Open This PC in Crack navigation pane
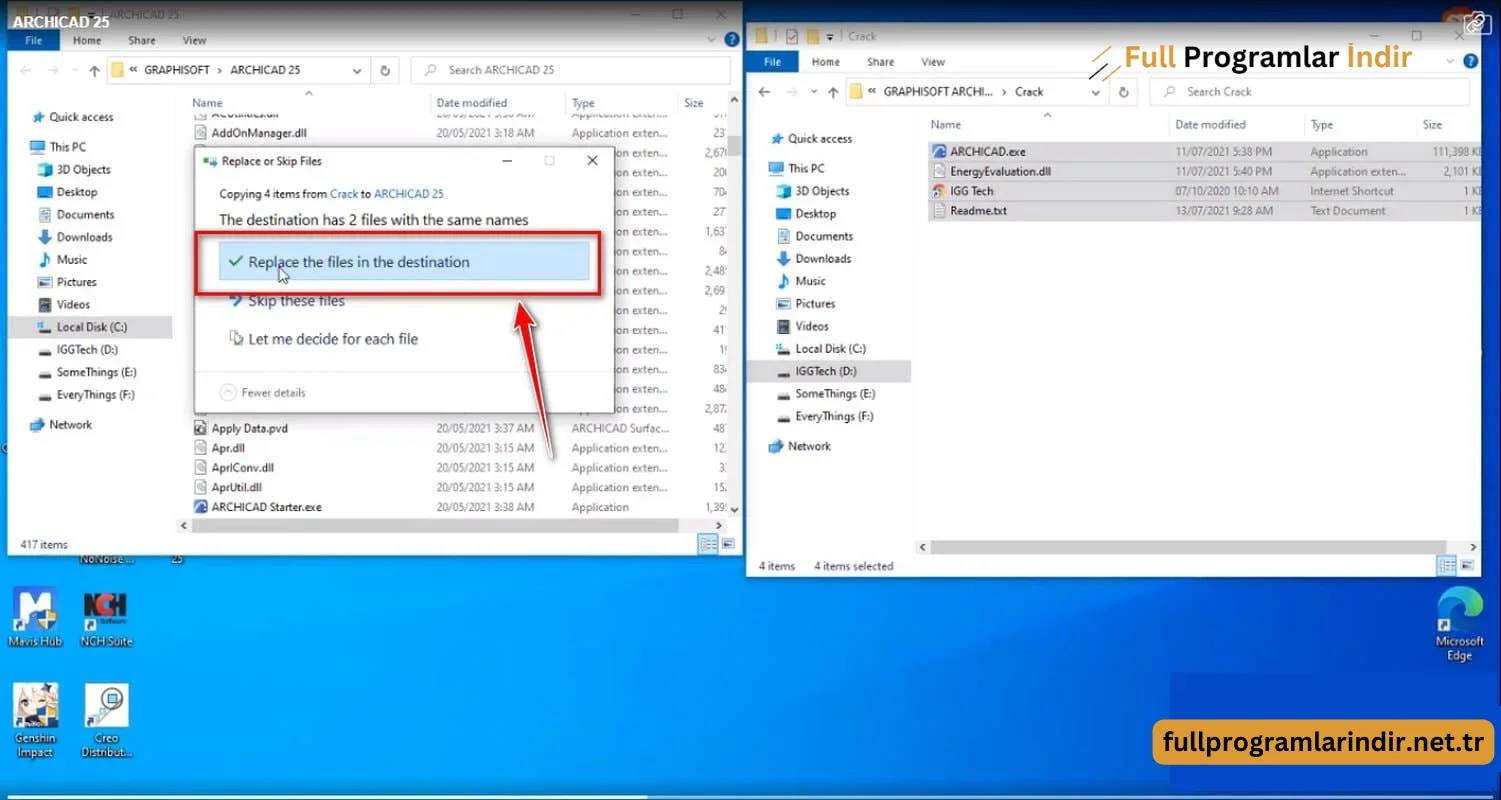1501x800 pixels. [x=806, y=168]
